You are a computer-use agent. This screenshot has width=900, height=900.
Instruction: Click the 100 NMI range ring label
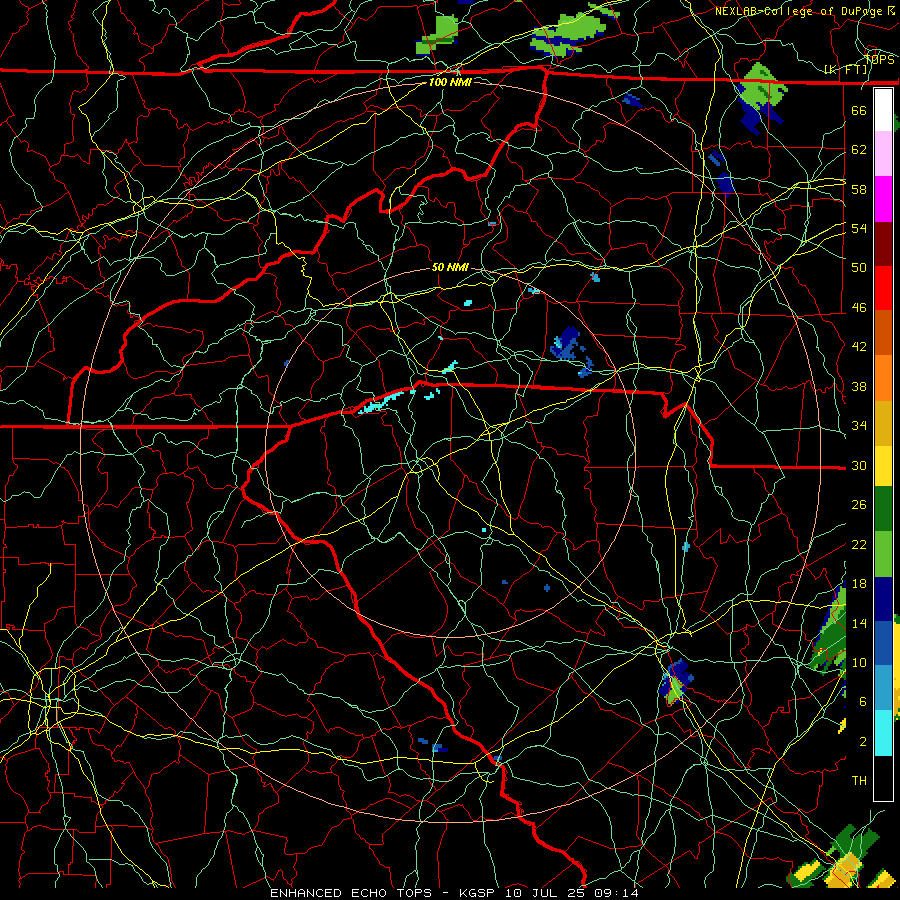click(450, 82)
